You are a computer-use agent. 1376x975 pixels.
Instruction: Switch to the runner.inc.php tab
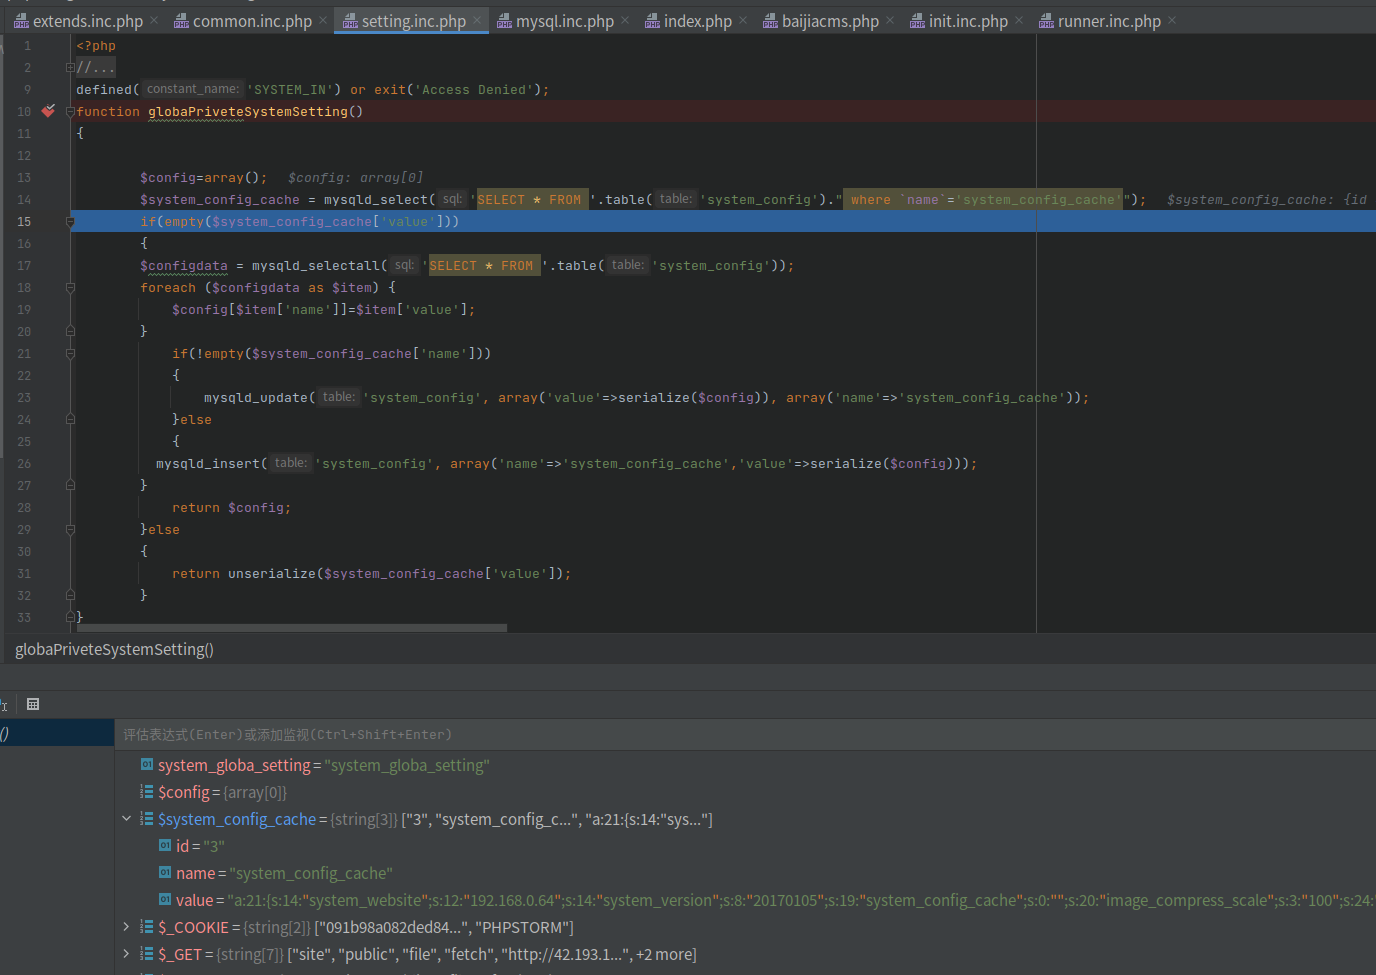point(1109,21)
